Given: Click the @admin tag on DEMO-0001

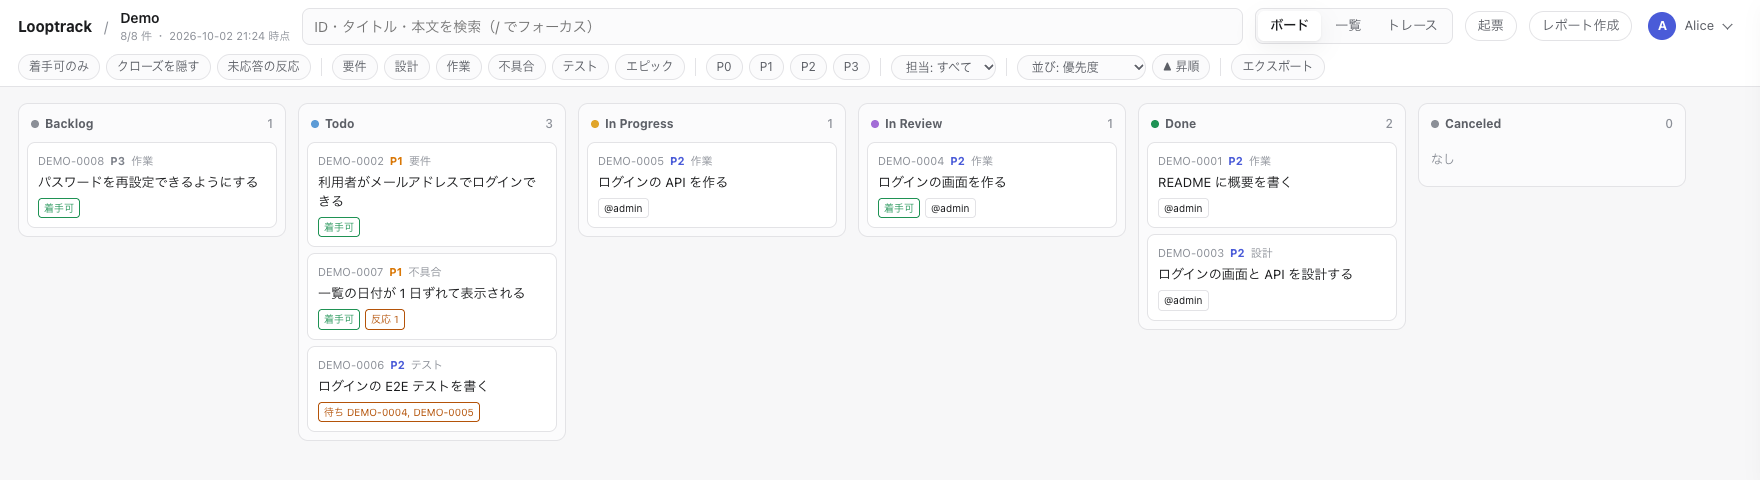Looking at the screenshot, I should pyautogui.click(x=1183, y=208).
